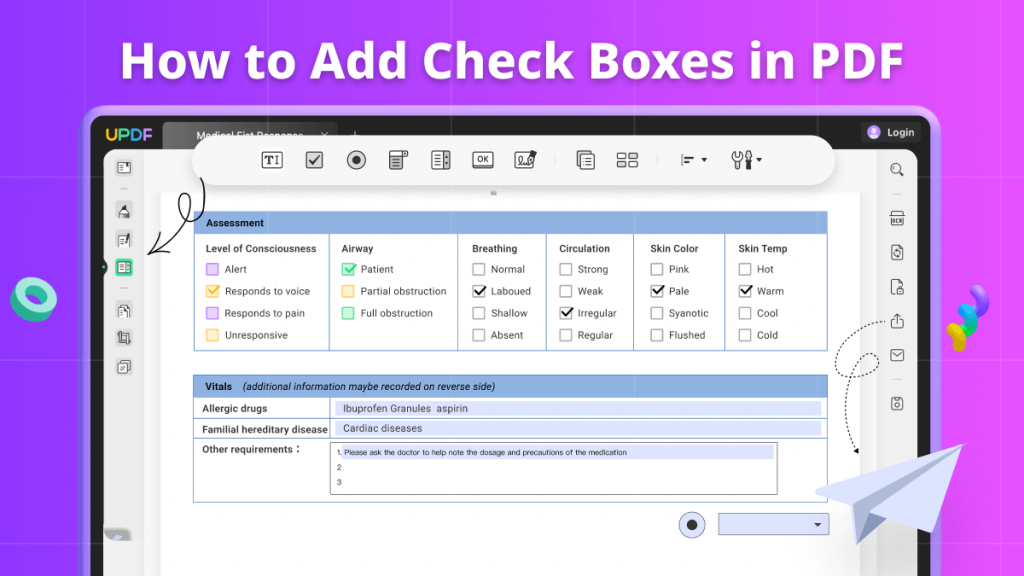
Task: Select the radio button beside the bottom combo box
Action: [692, 524]
